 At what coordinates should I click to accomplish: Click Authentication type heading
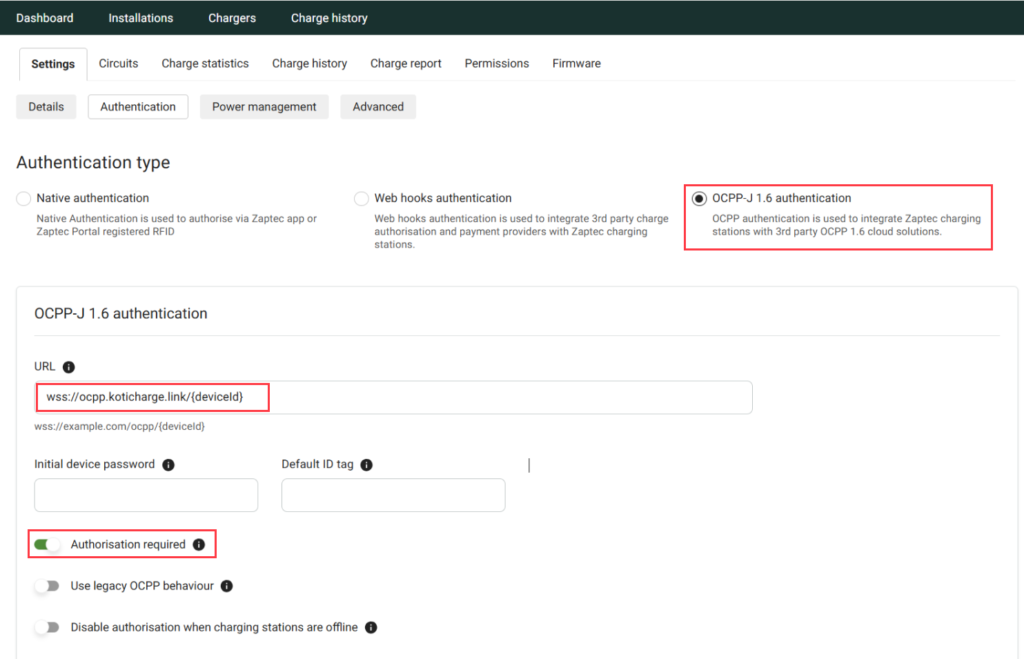pos(93,163)
